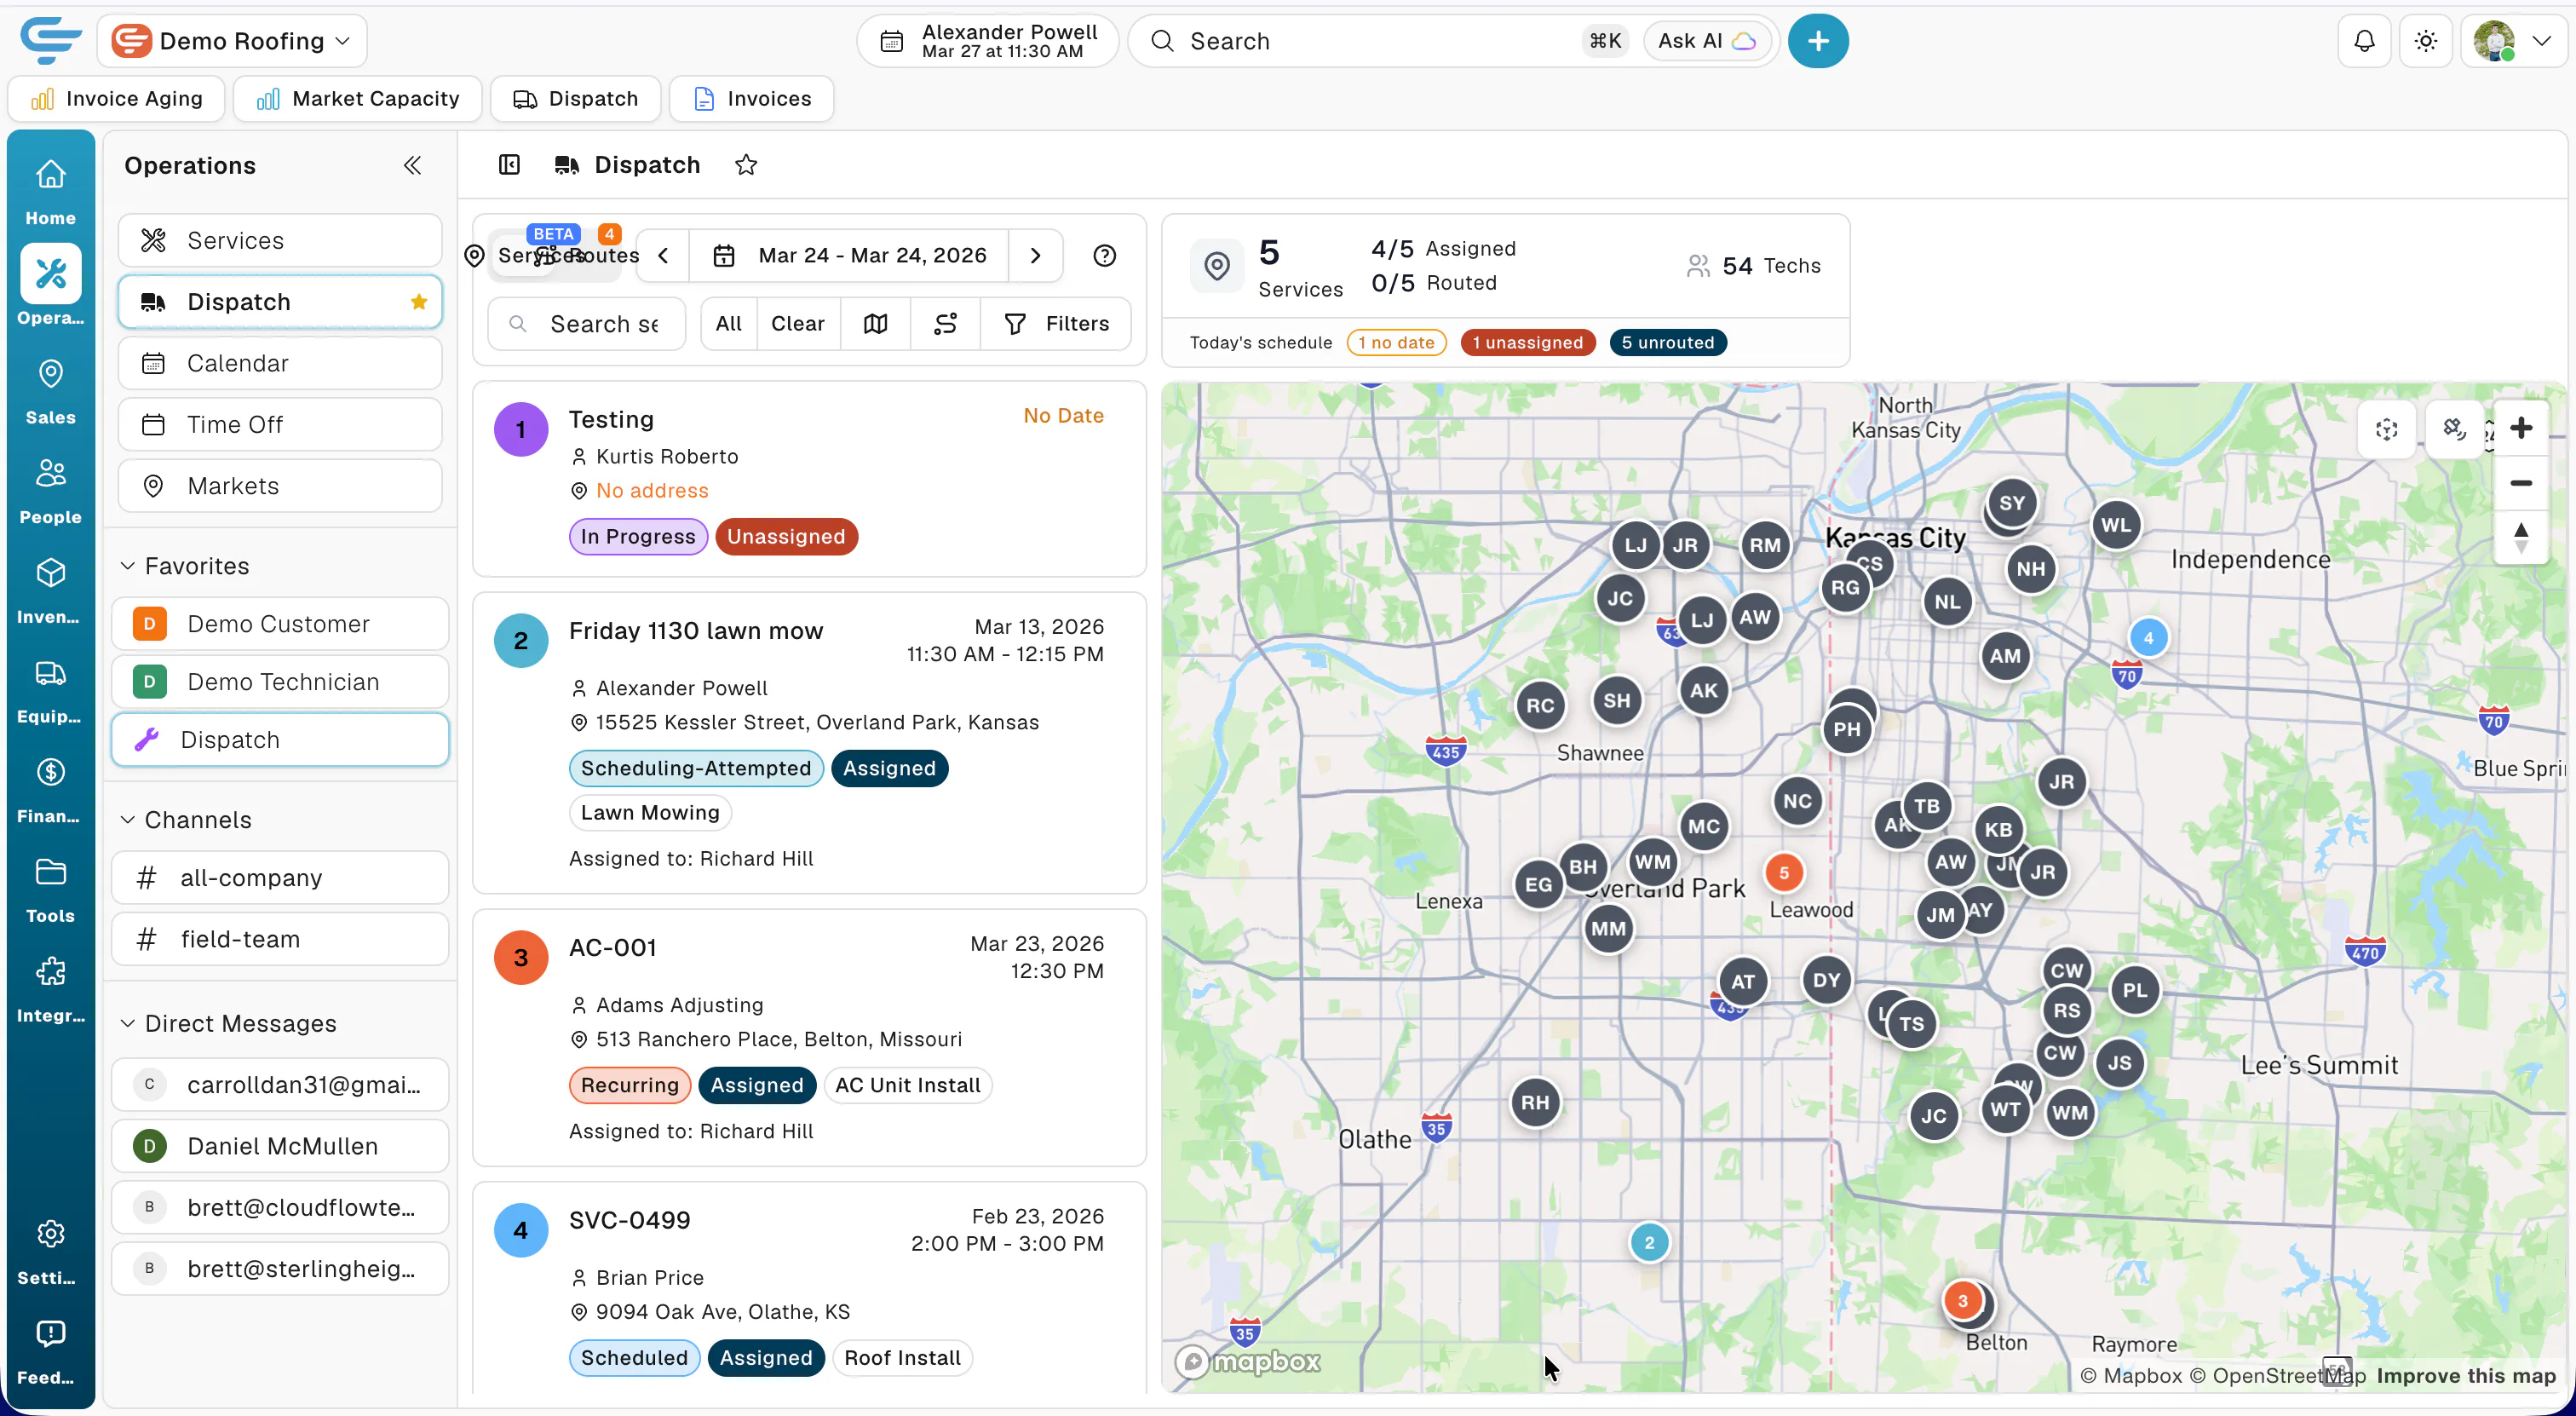Unfavorite Dispatch via the yellow star
2576x1416 pixels.
tap(418, 302)
